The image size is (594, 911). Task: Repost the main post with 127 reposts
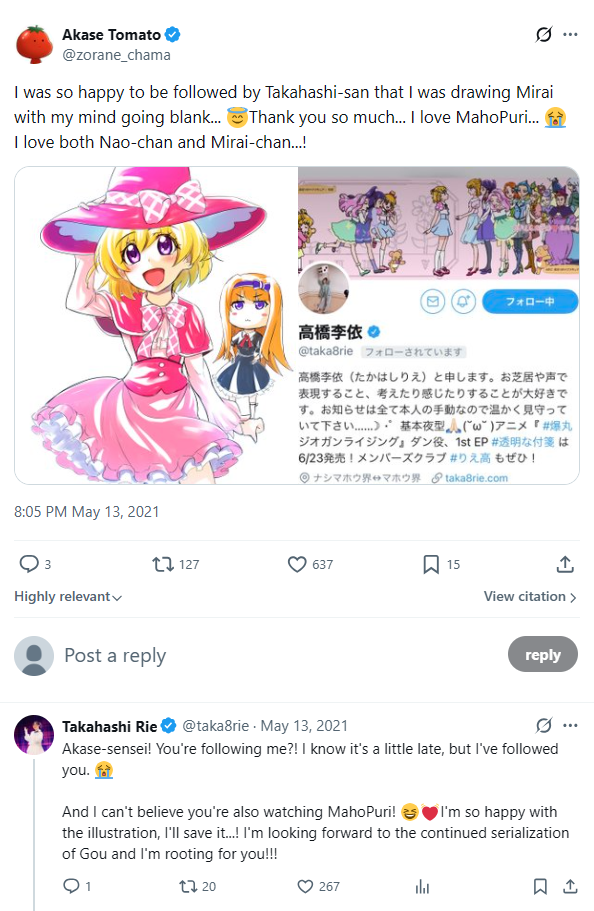click(x=163, y=564)
